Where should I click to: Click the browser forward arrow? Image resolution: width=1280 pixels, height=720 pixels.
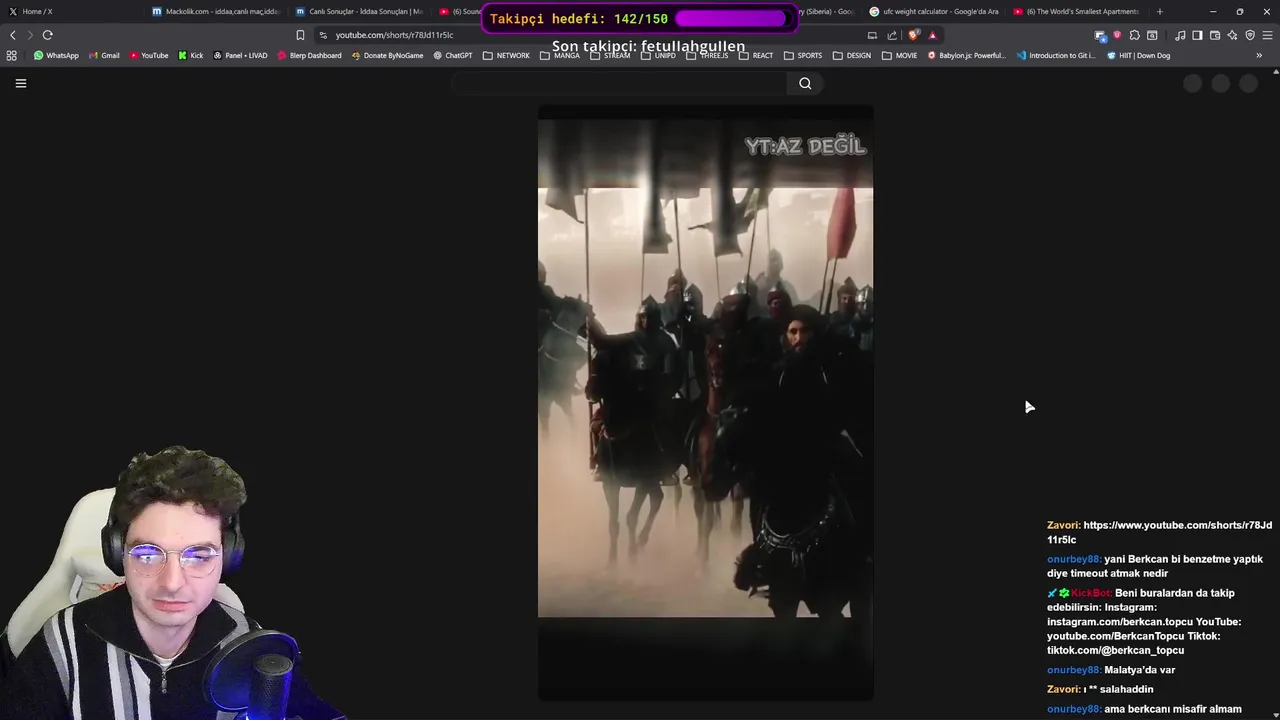coord(29,35)
